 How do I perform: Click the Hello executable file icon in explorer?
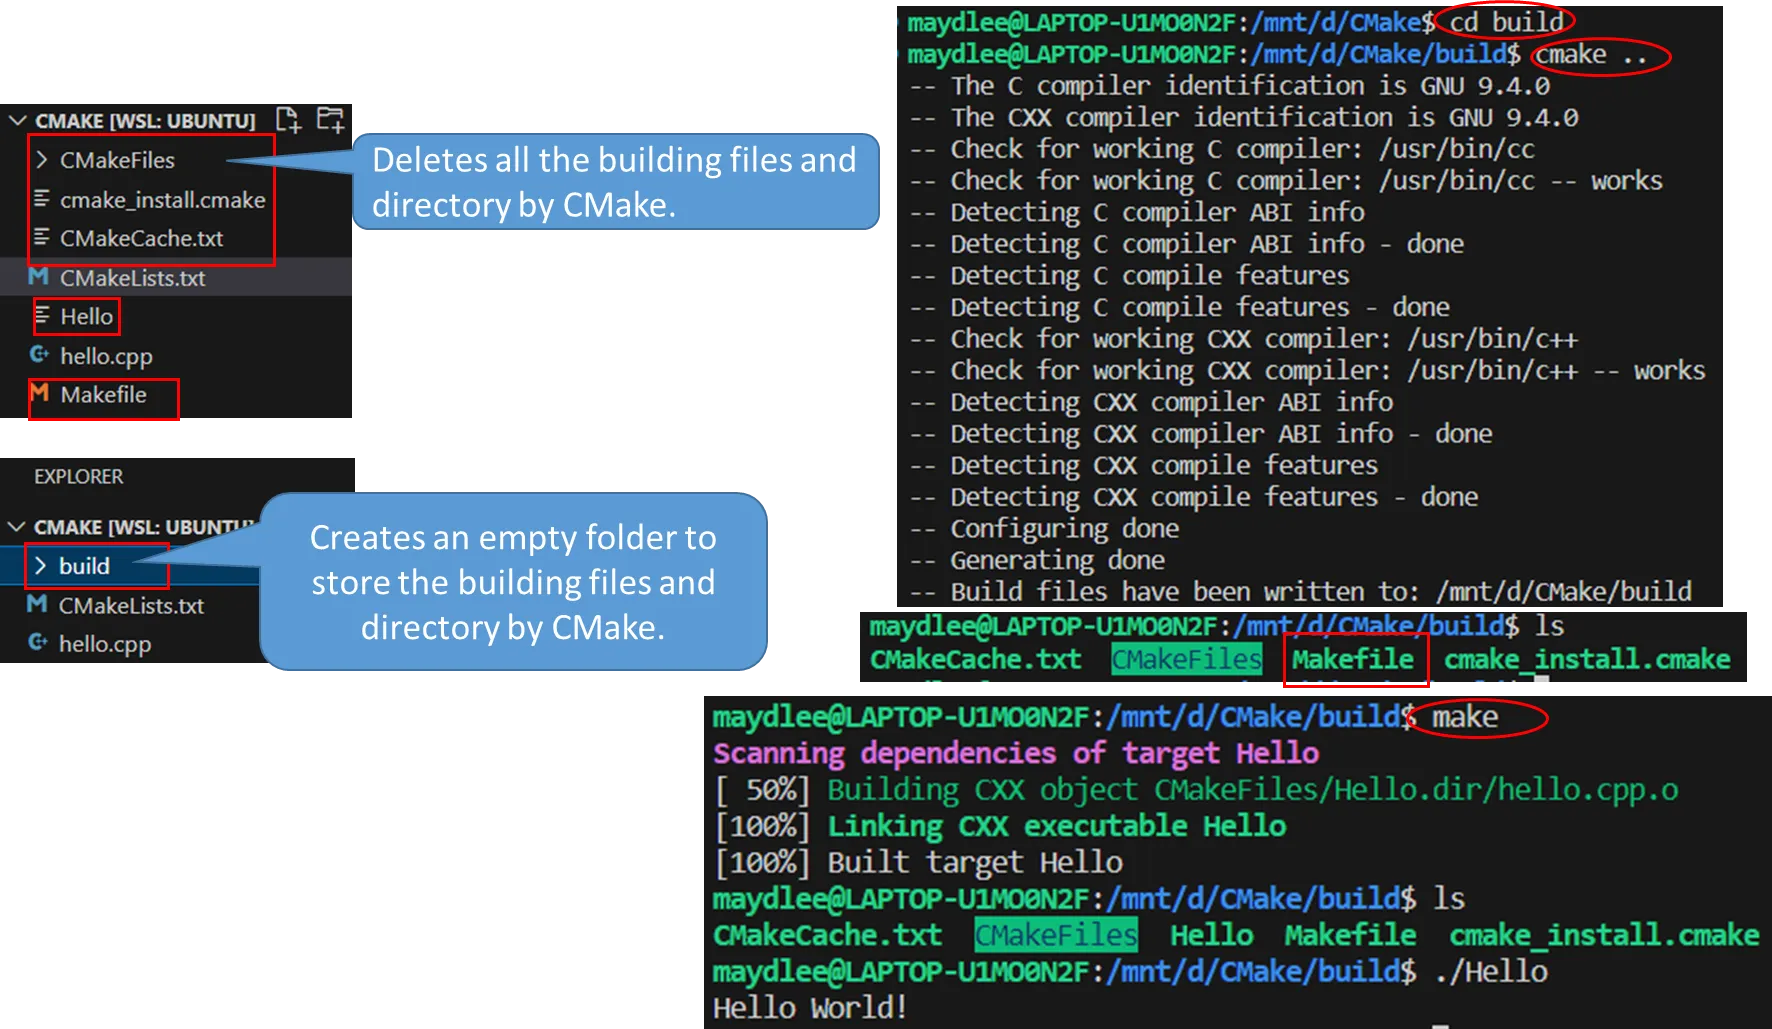41,316
